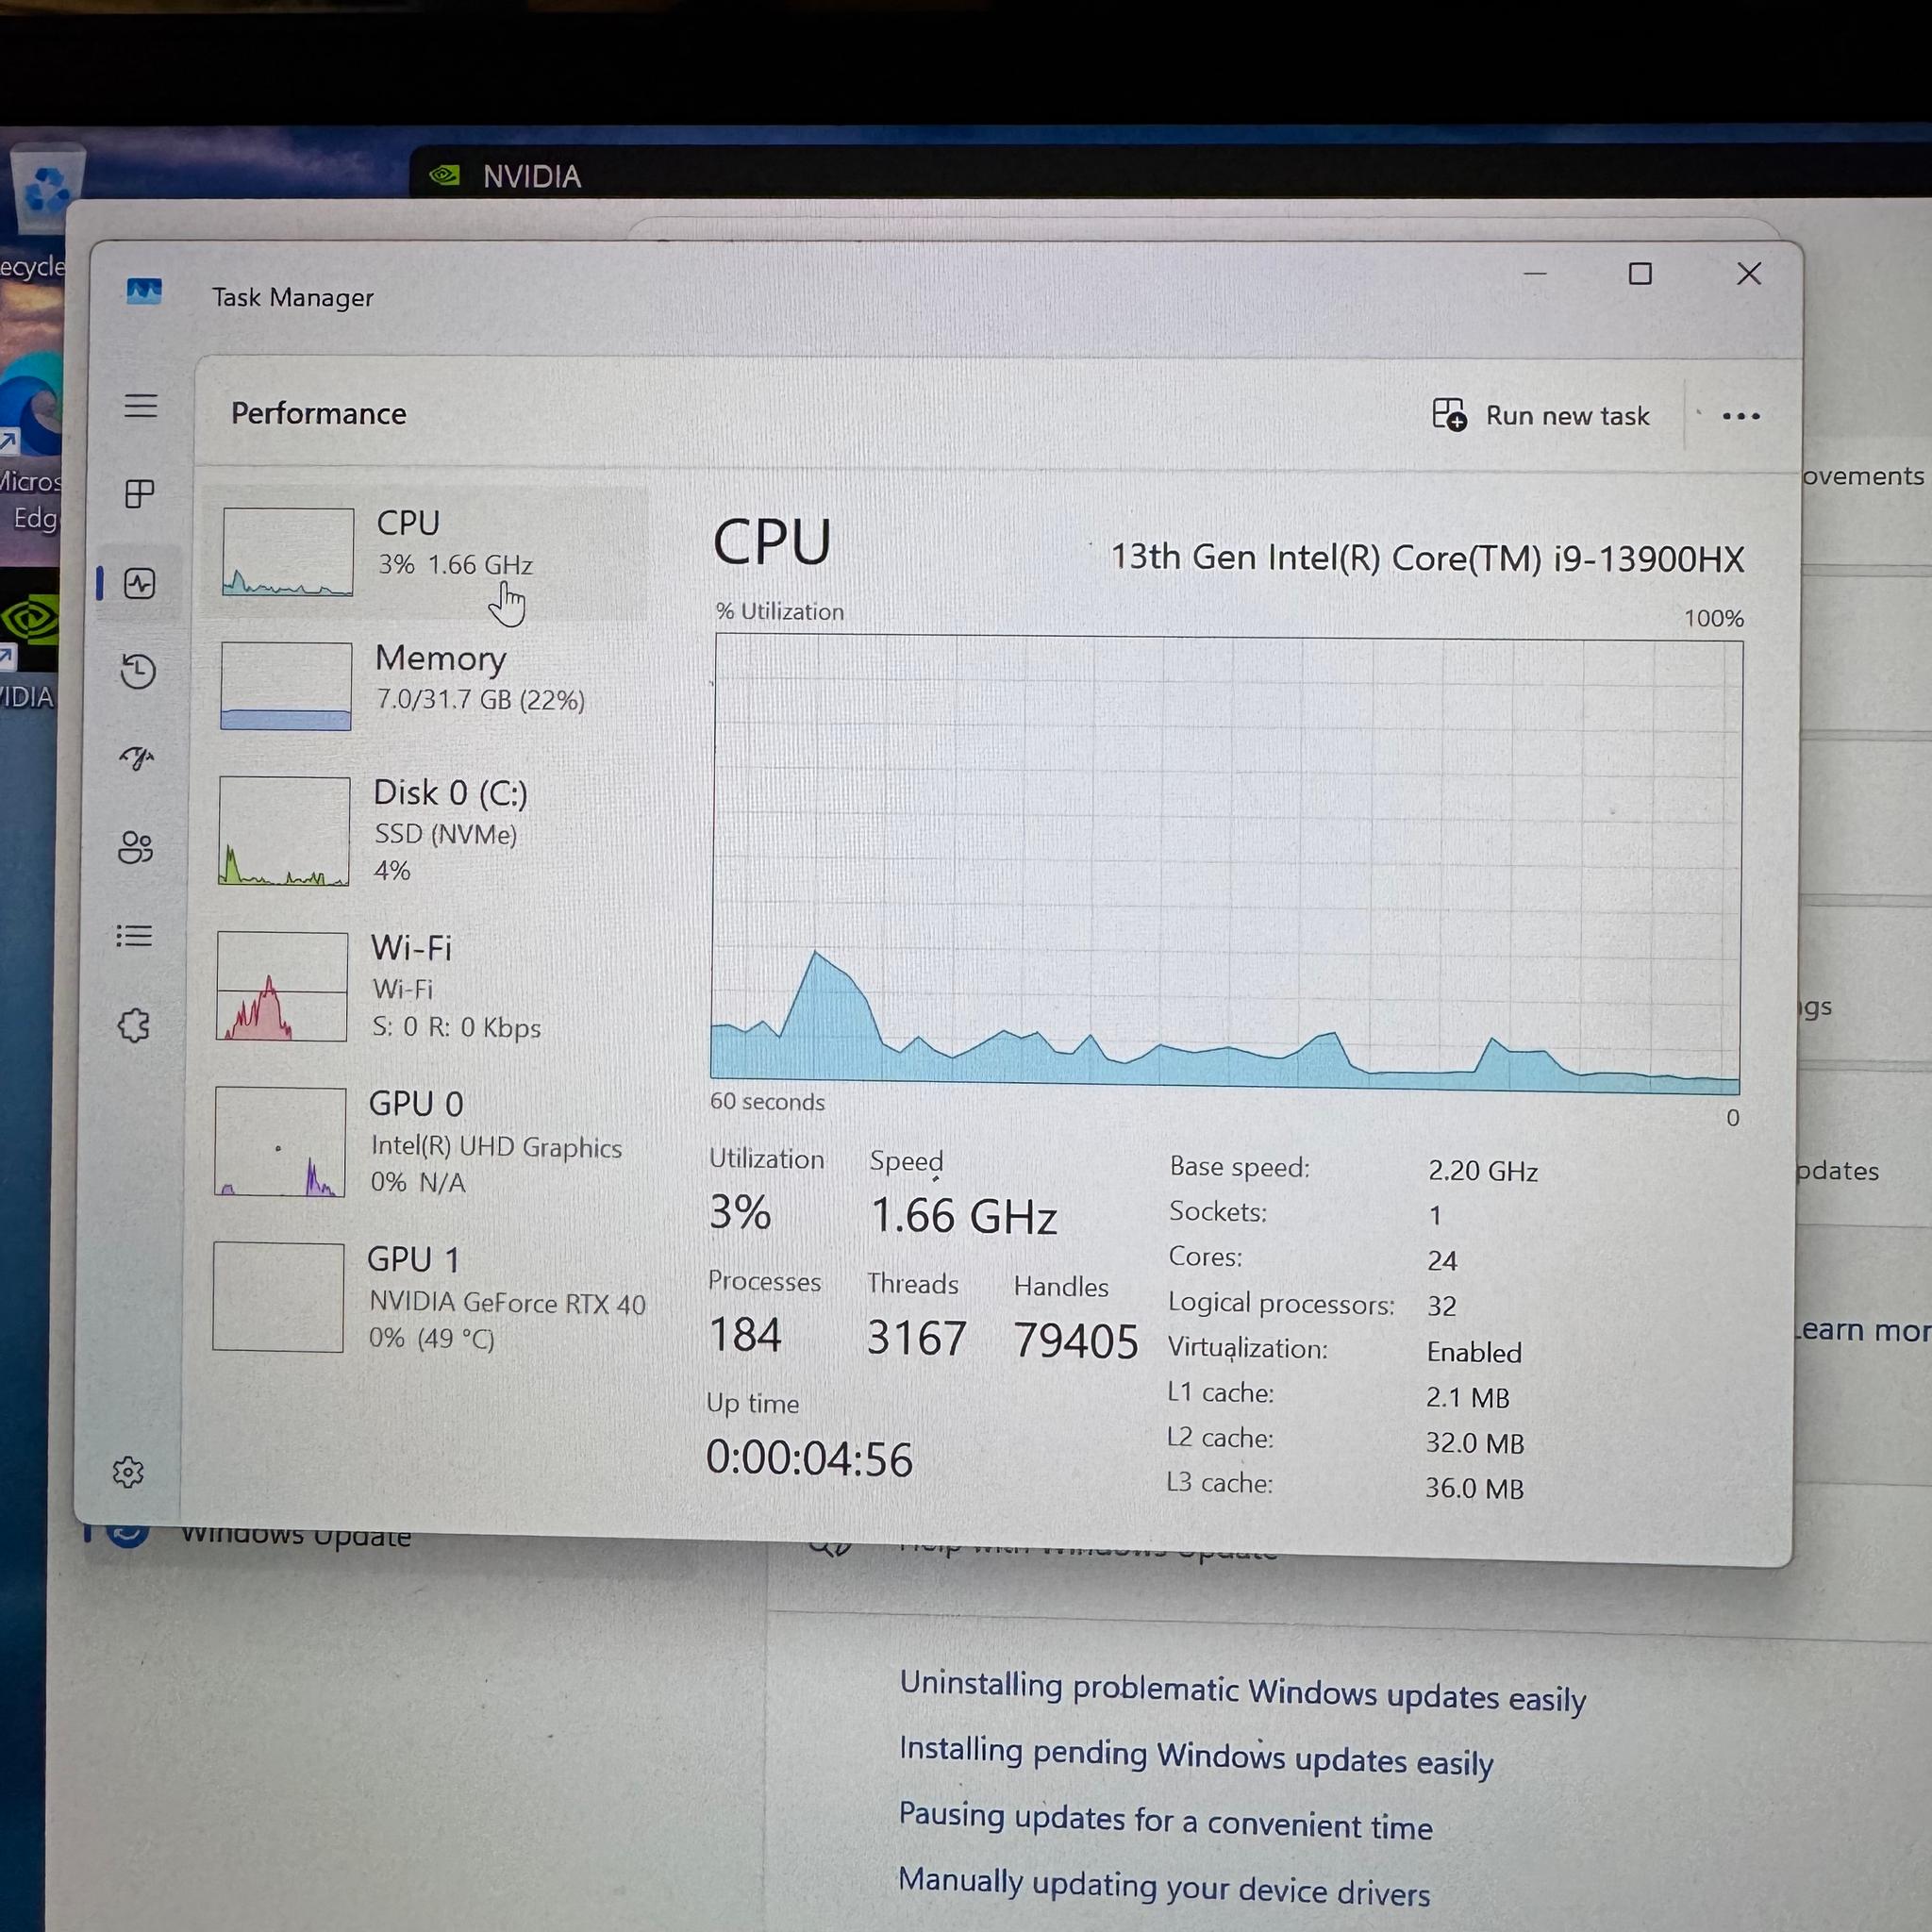Click the Wi-Fi mini graph thumbnail
This screenshot has width=1932, height=1932.
pos(282,987)
